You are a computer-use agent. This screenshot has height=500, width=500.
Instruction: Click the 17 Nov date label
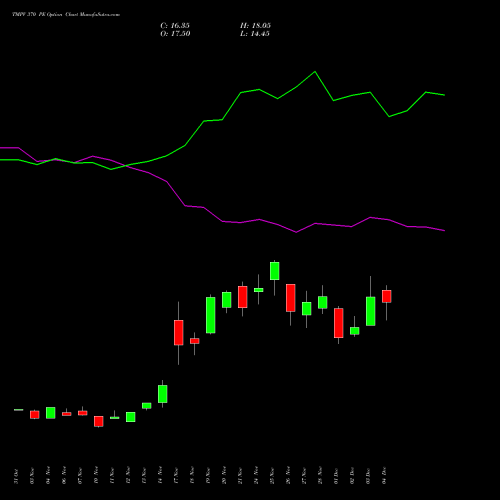176,476
